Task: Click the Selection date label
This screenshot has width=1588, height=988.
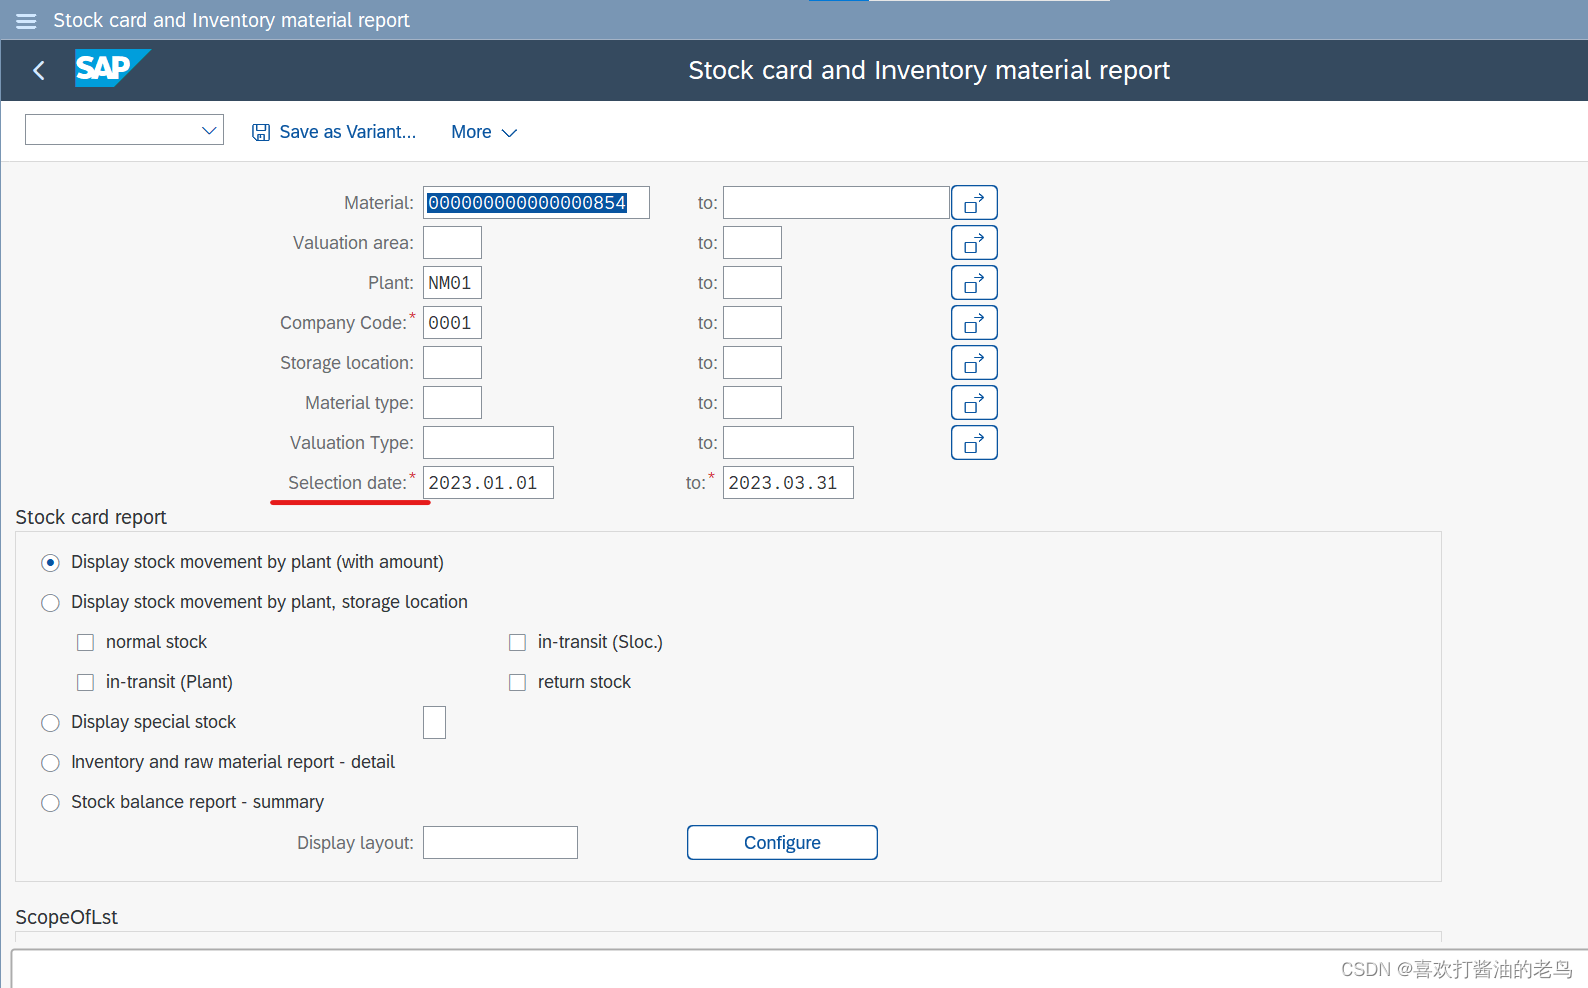Action: point(347,483)
